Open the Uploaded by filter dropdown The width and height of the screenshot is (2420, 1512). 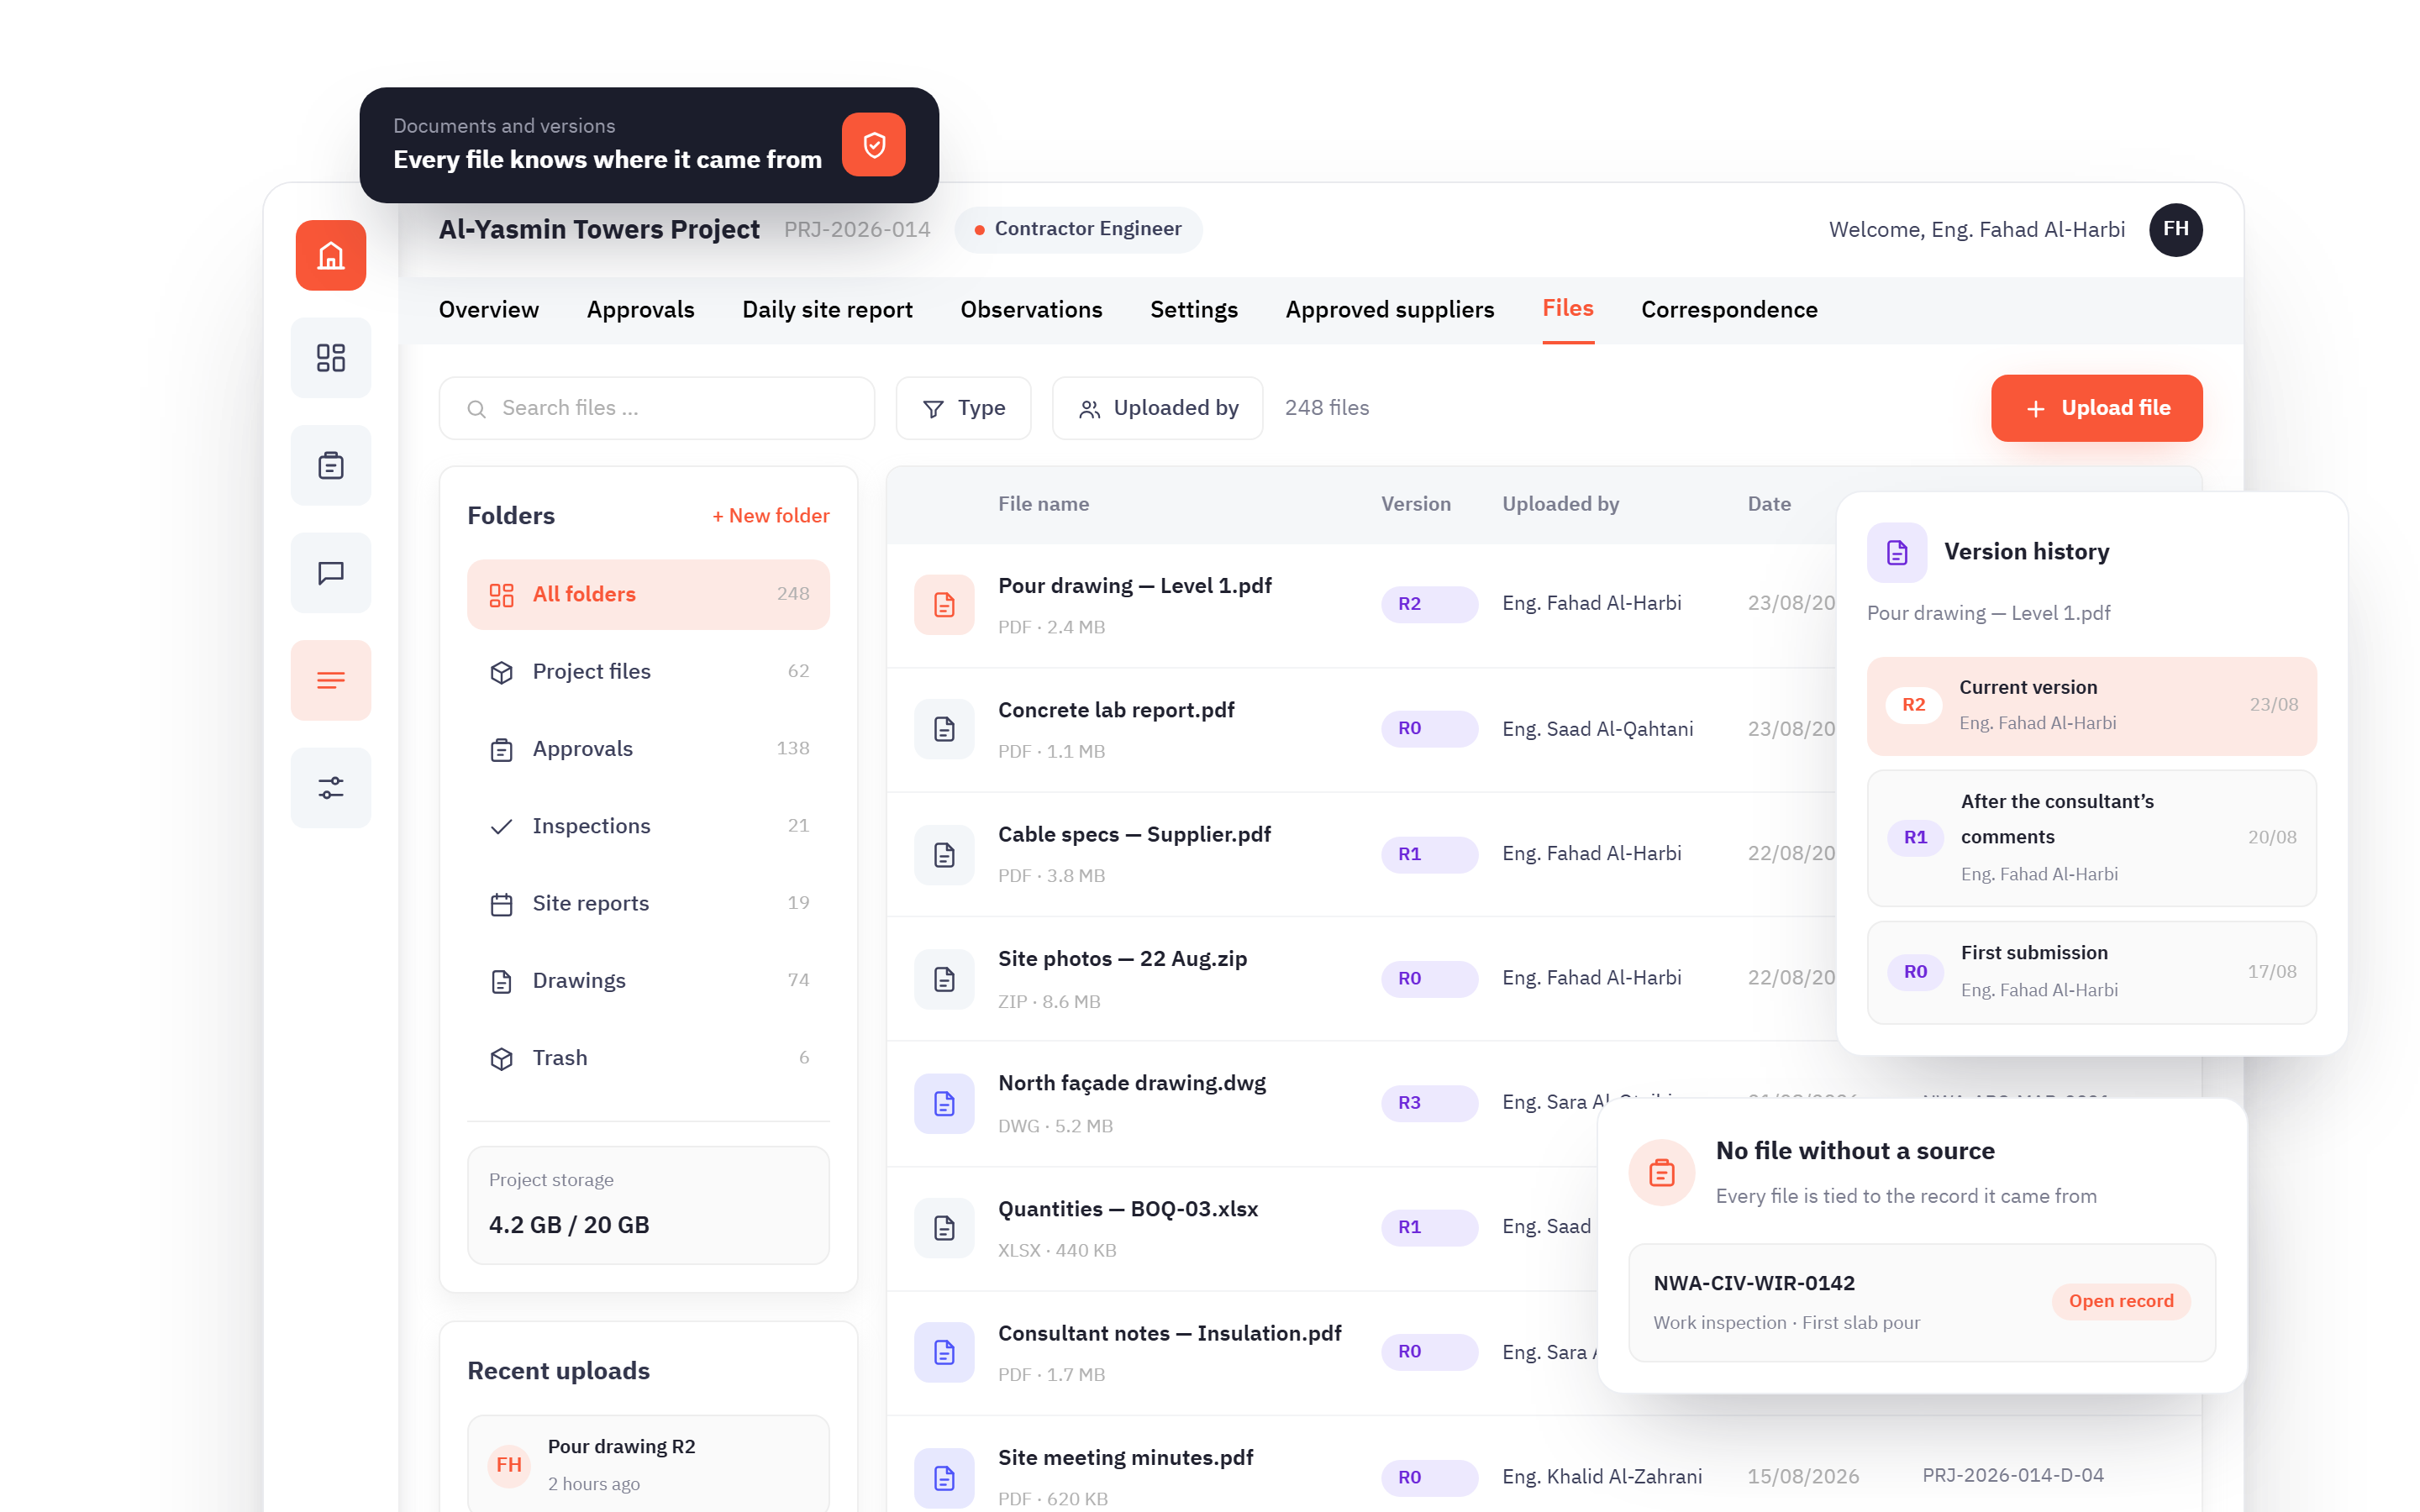1157,408
